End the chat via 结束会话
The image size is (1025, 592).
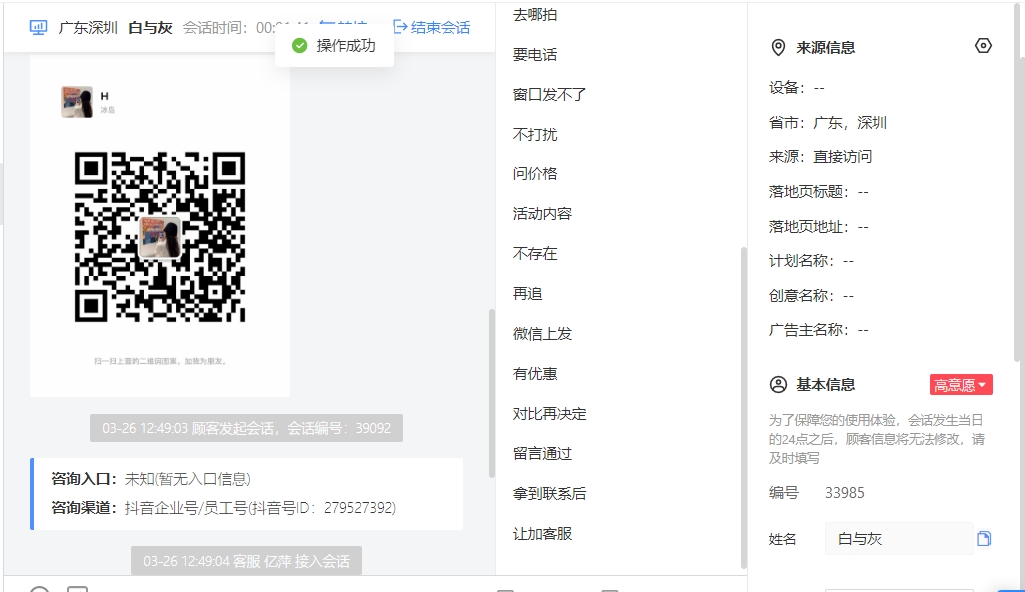click(431, 27)
